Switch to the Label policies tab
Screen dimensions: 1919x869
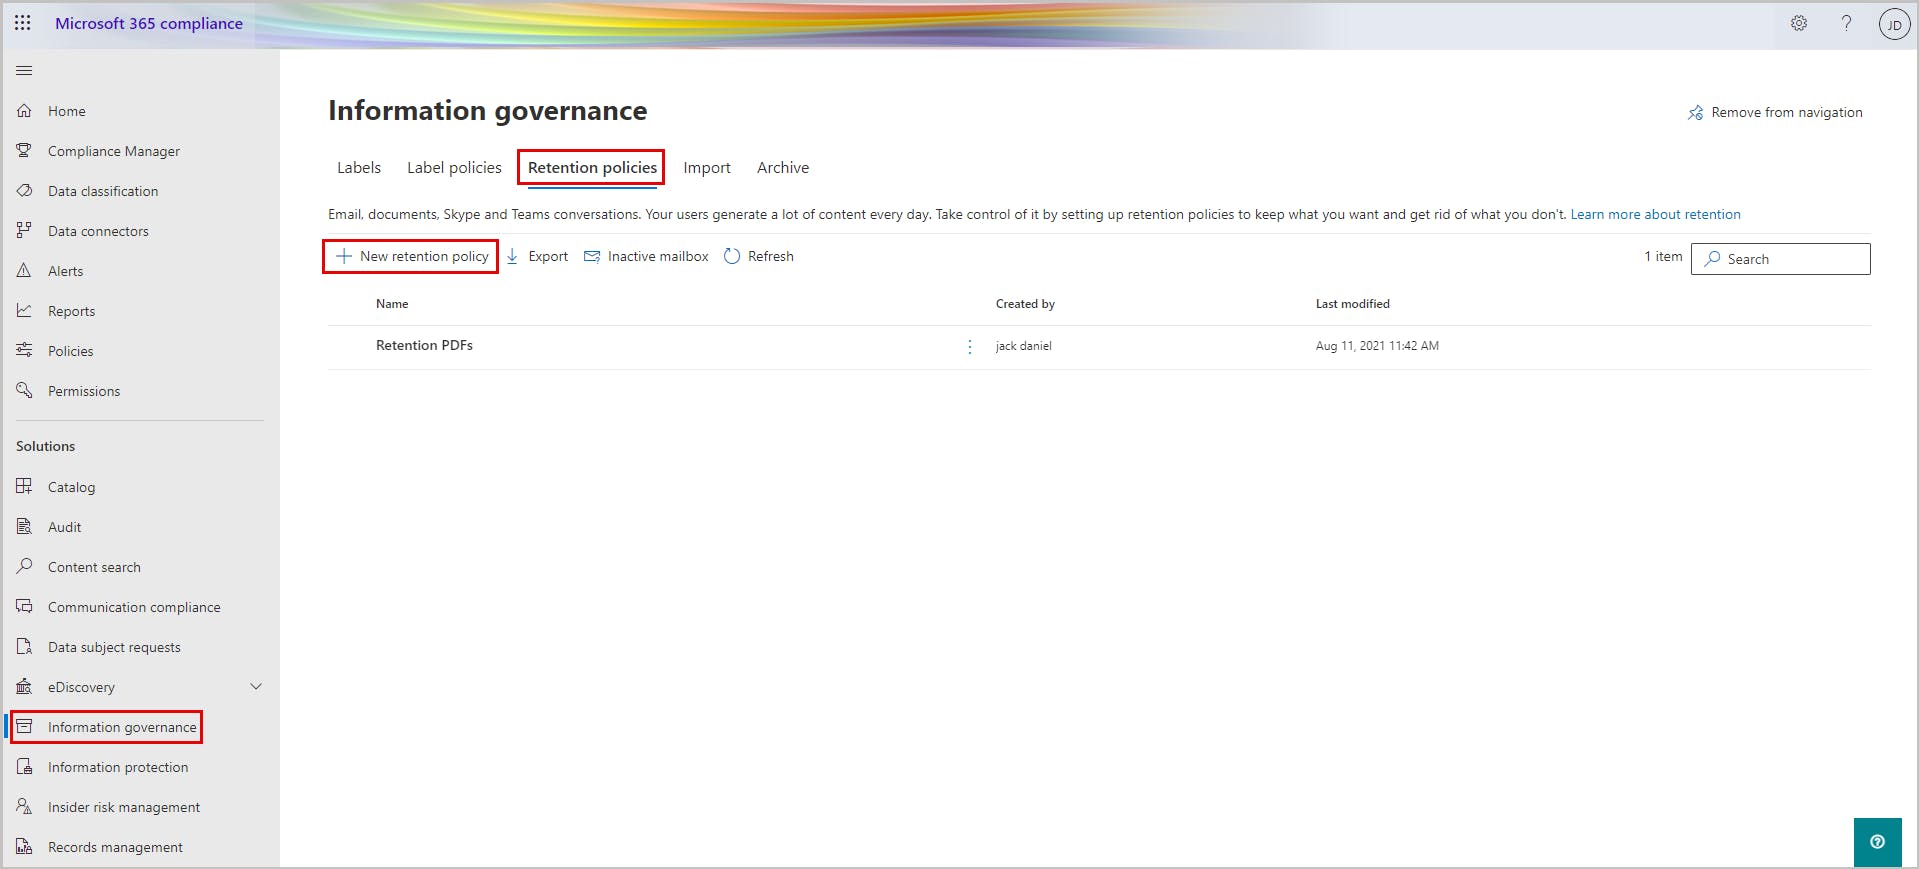point(454,168)
